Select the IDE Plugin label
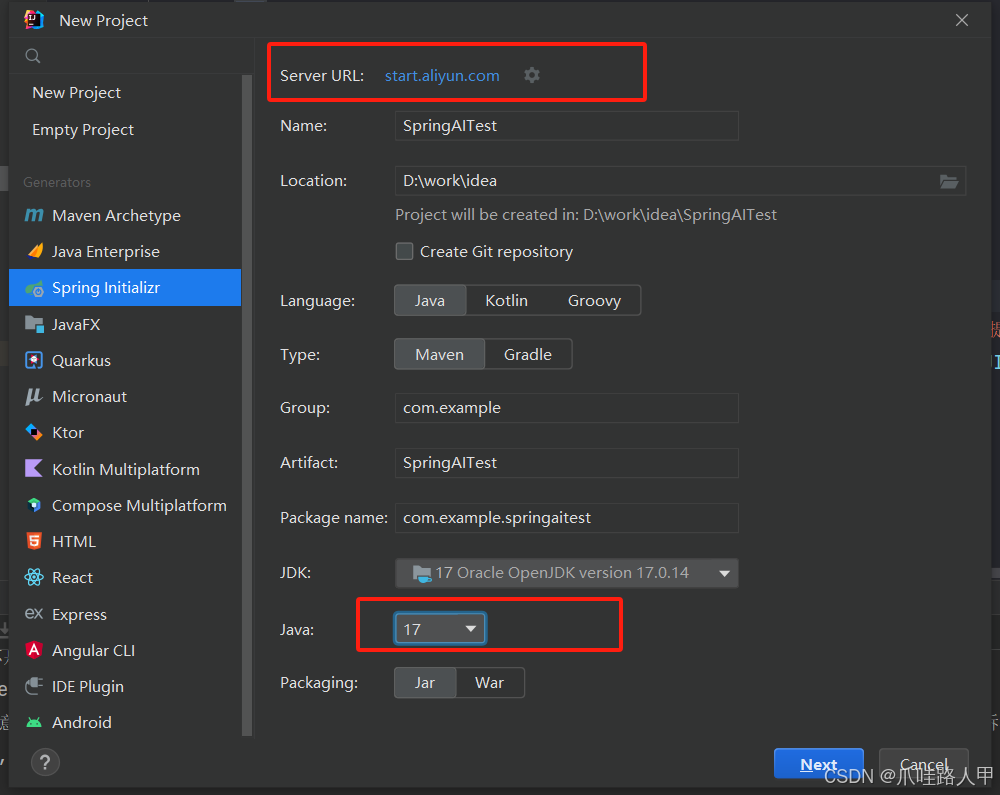 [87, 687]
